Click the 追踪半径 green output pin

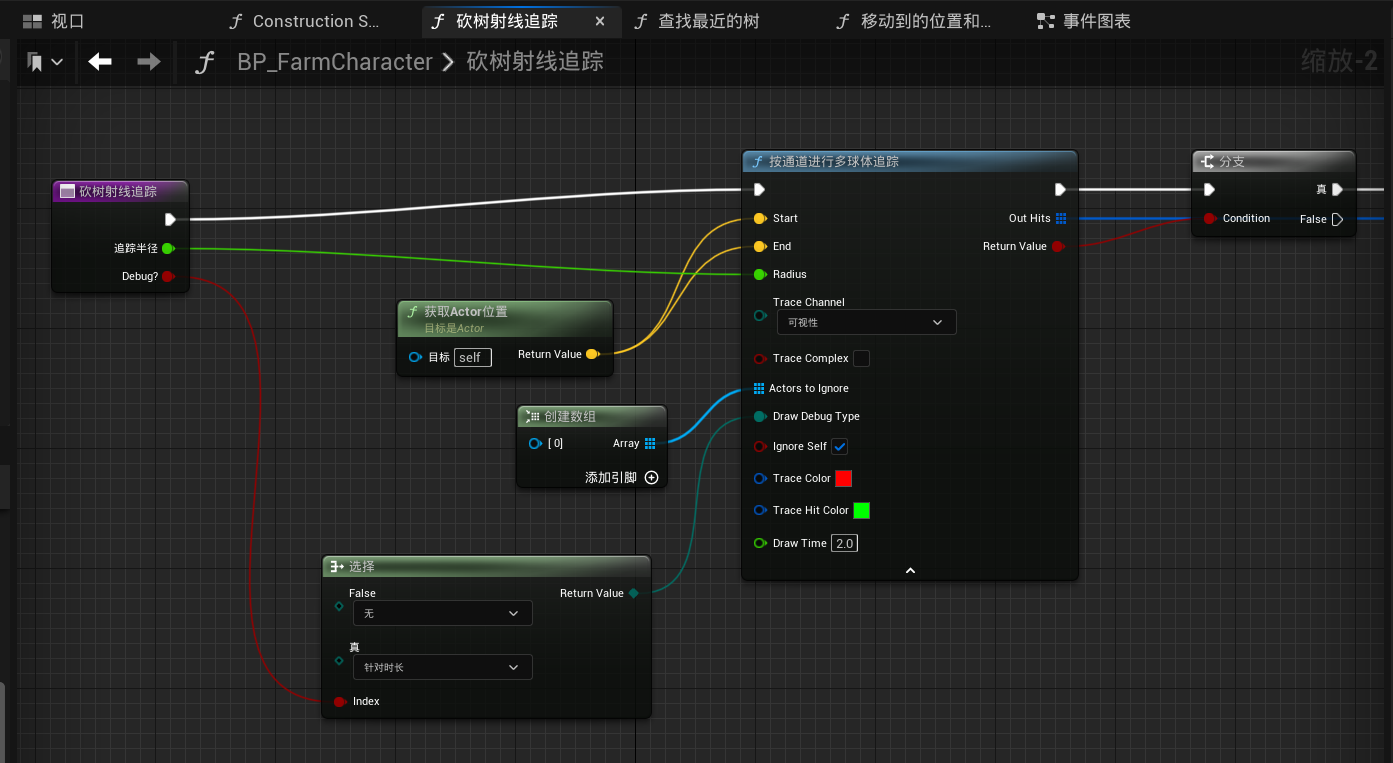point(167,248)
